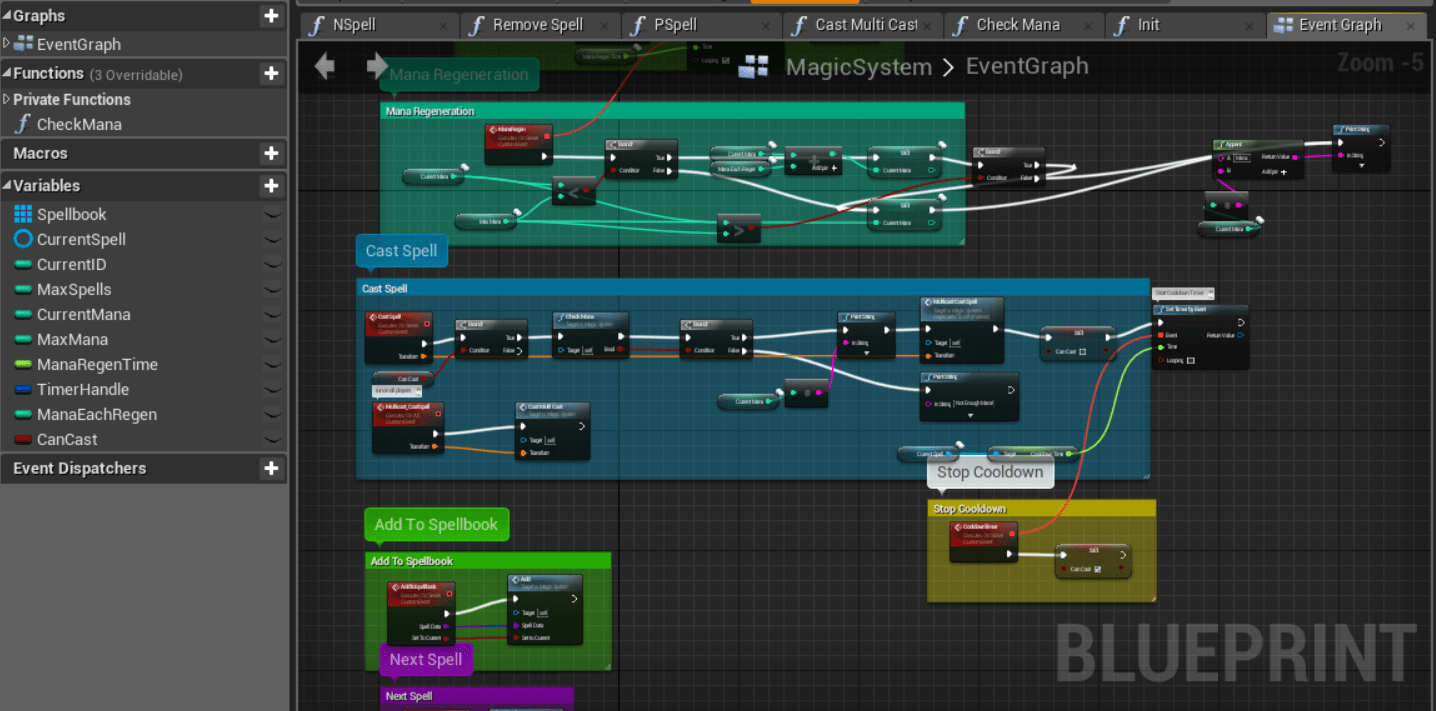Collapse the Functions section triangle
This screenshot has height=711, width=1436.
(6, 74)
